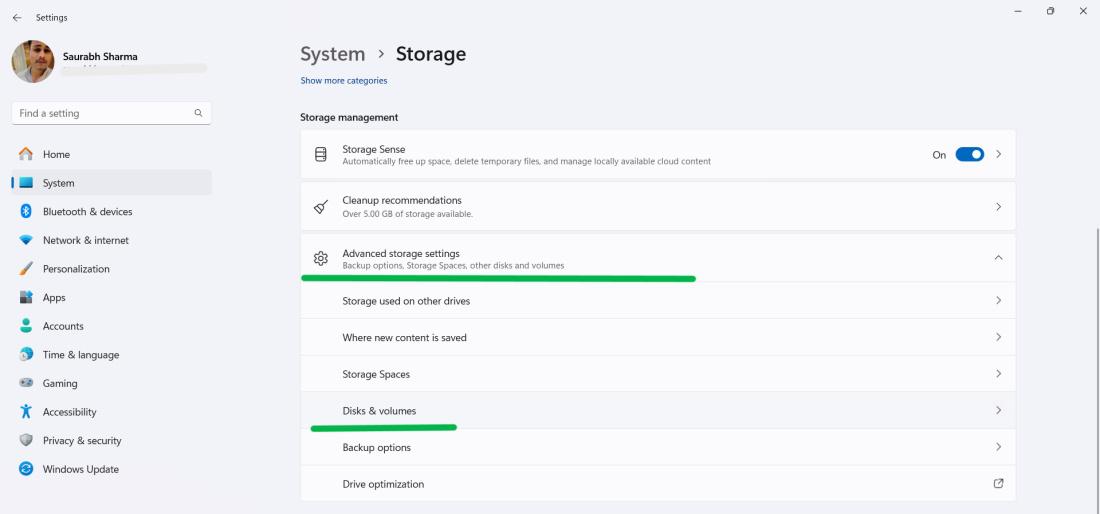Open Drive optimization external link
This screenshot has width=1100, height=514.
point(998,484)
